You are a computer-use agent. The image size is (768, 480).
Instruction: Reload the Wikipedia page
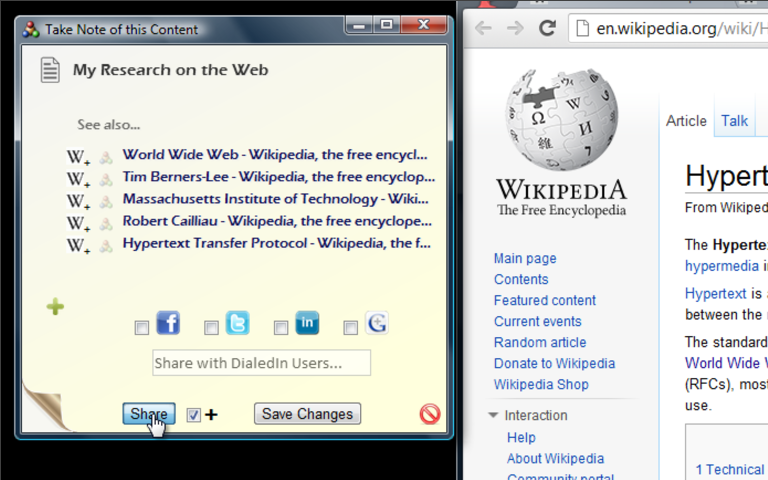[x=547, y=28]
